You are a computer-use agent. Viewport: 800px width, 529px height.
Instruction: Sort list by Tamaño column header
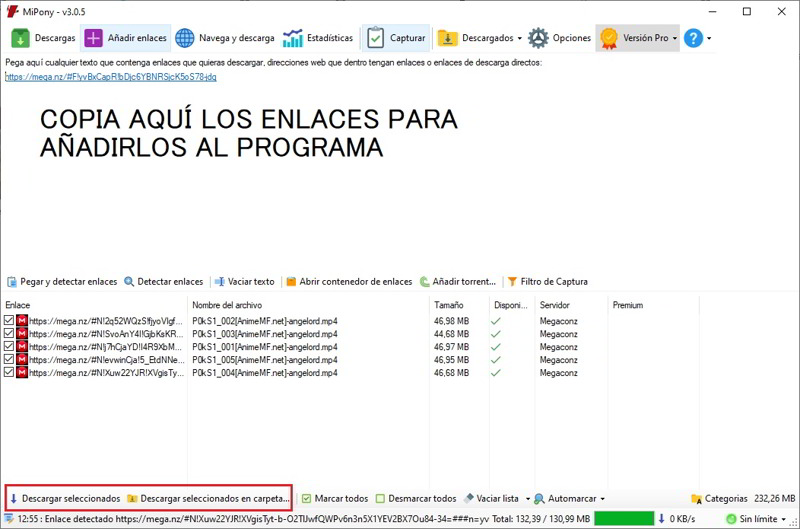[x=449, y=305]
